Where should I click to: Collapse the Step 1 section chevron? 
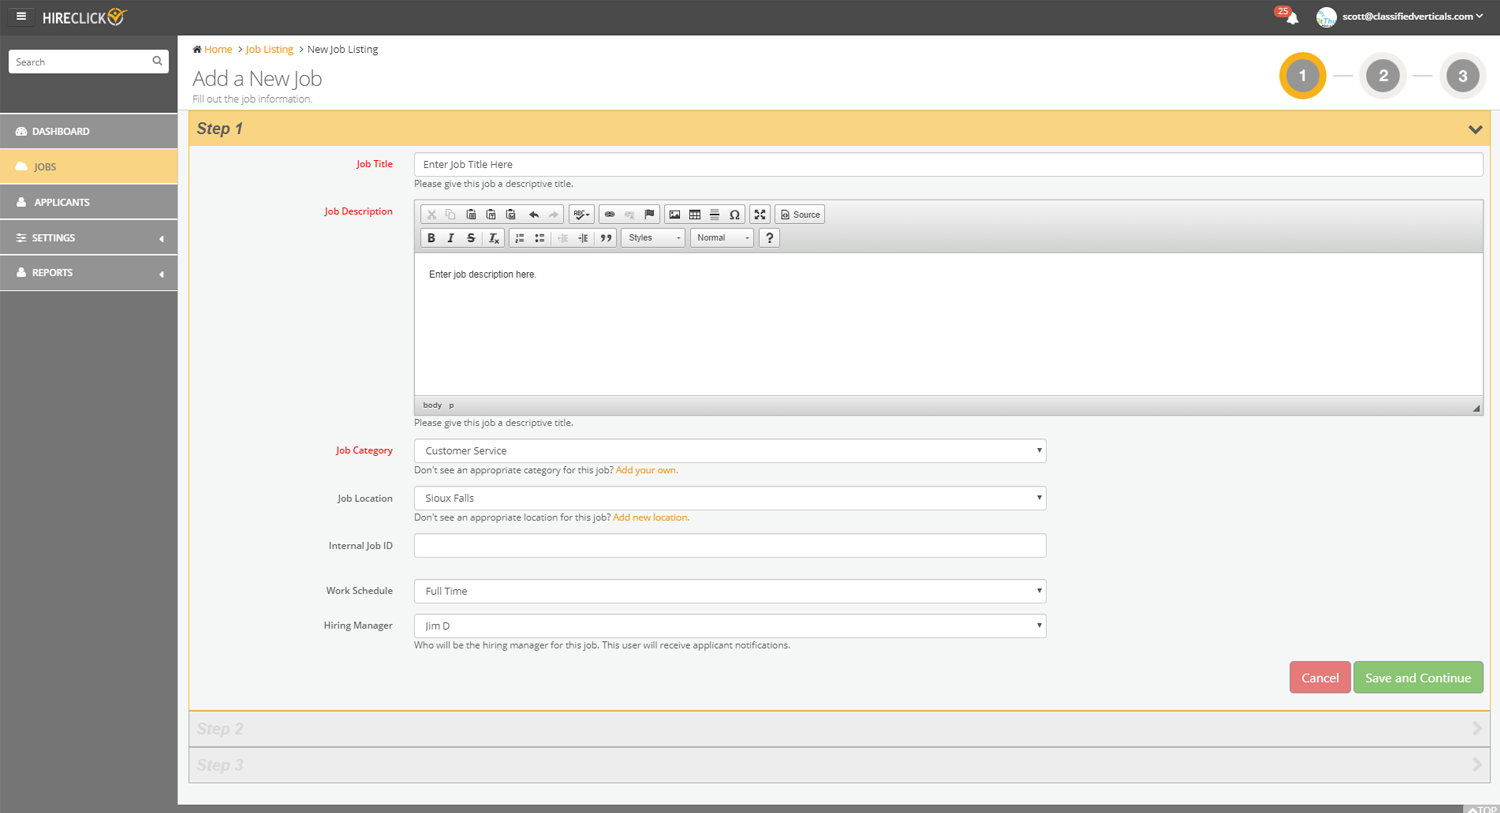pos(1475,129)
